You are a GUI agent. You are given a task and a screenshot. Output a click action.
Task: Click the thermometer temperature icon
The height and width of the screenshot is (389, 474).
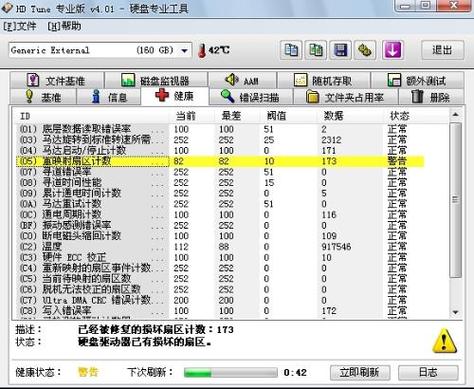(x=202, y=51)
